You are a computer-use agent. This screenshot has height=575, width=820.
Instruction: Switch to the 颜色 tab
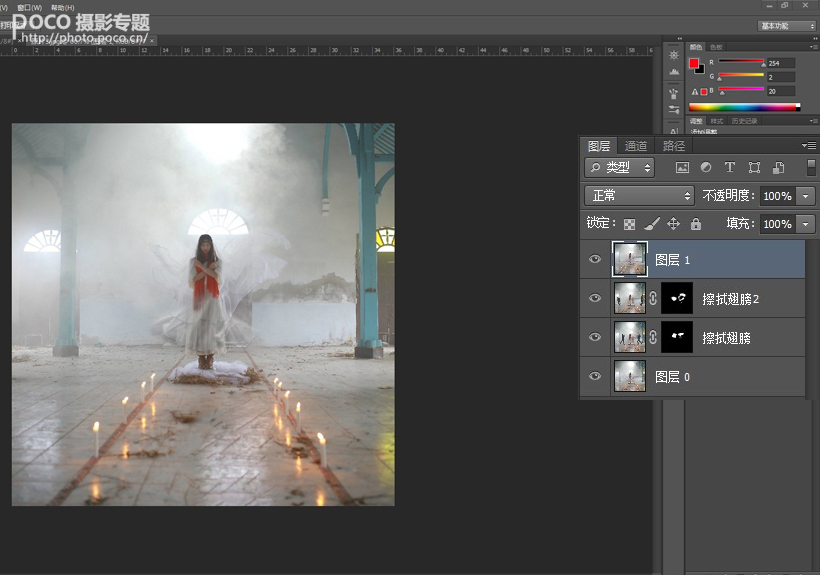pyautogui.click(x=696, y=47)
